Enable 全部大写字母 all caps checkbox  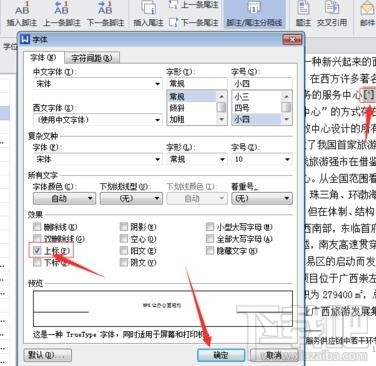210,239
